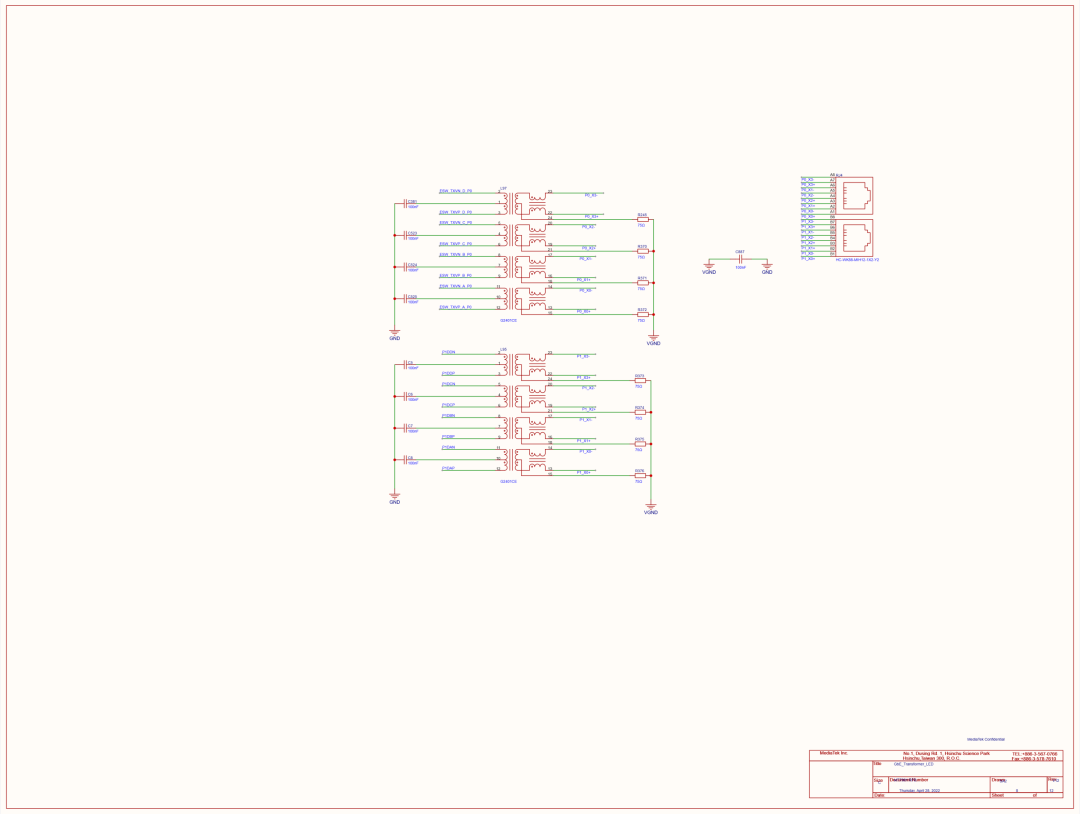Select resistor R372 symbol
This screenshot has width=1080, height=814.
pyautogui.click(x=642, y=314)
